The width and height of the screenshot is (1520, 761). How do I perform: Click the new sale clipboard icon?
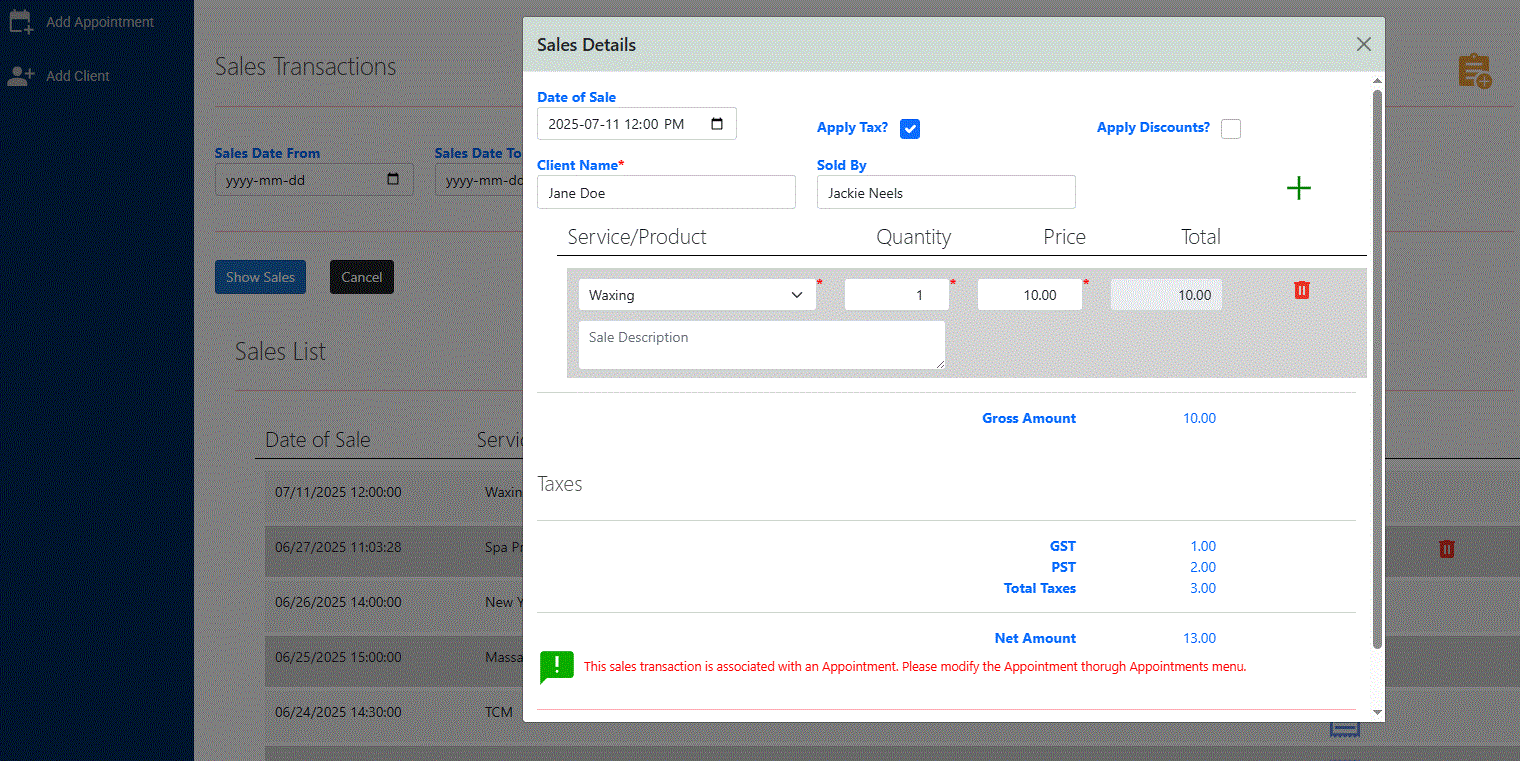1474,71
